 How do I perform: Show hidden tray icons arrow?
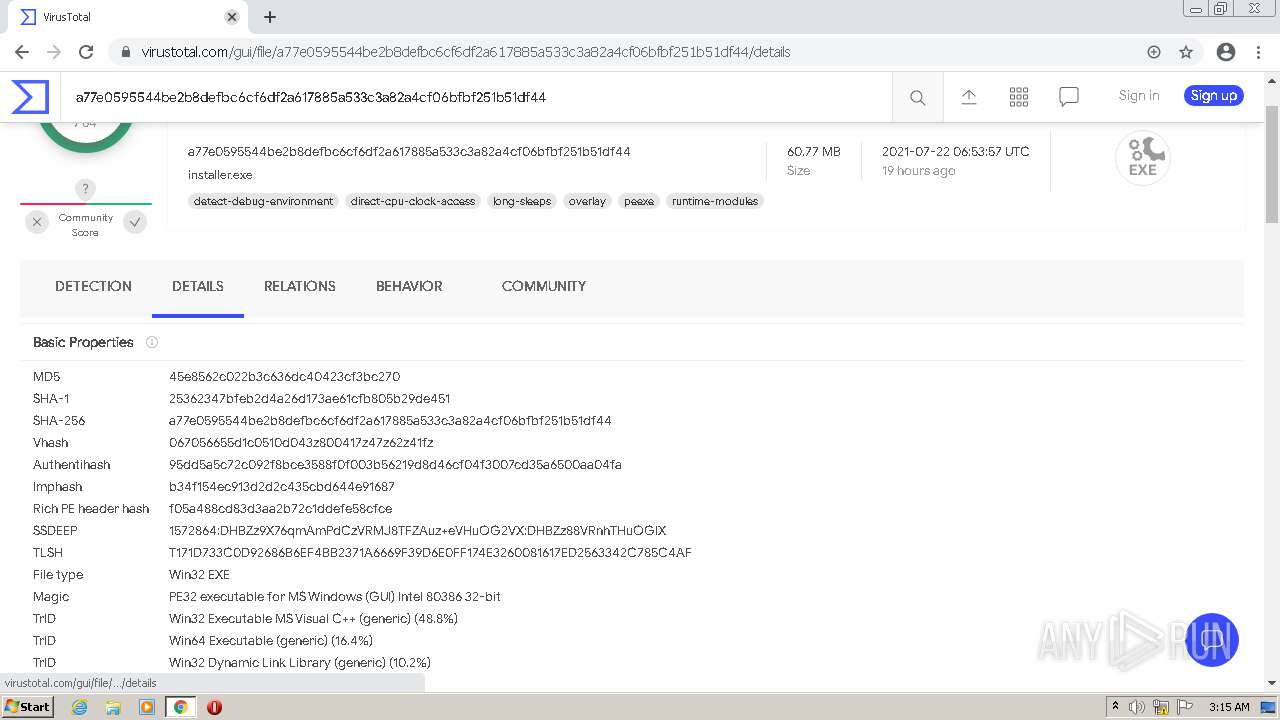tap(1115, 707)
